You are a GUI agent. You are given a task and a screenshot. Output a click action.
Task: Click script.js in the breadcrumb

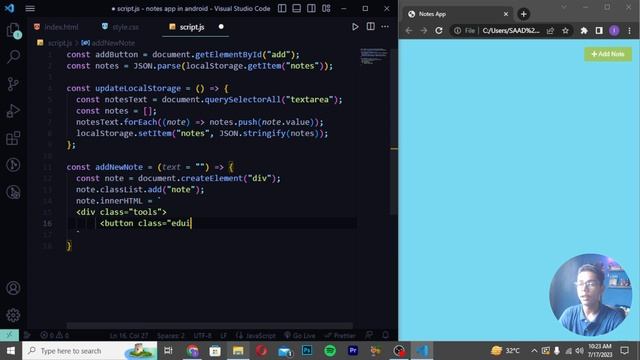coord(60,43)
